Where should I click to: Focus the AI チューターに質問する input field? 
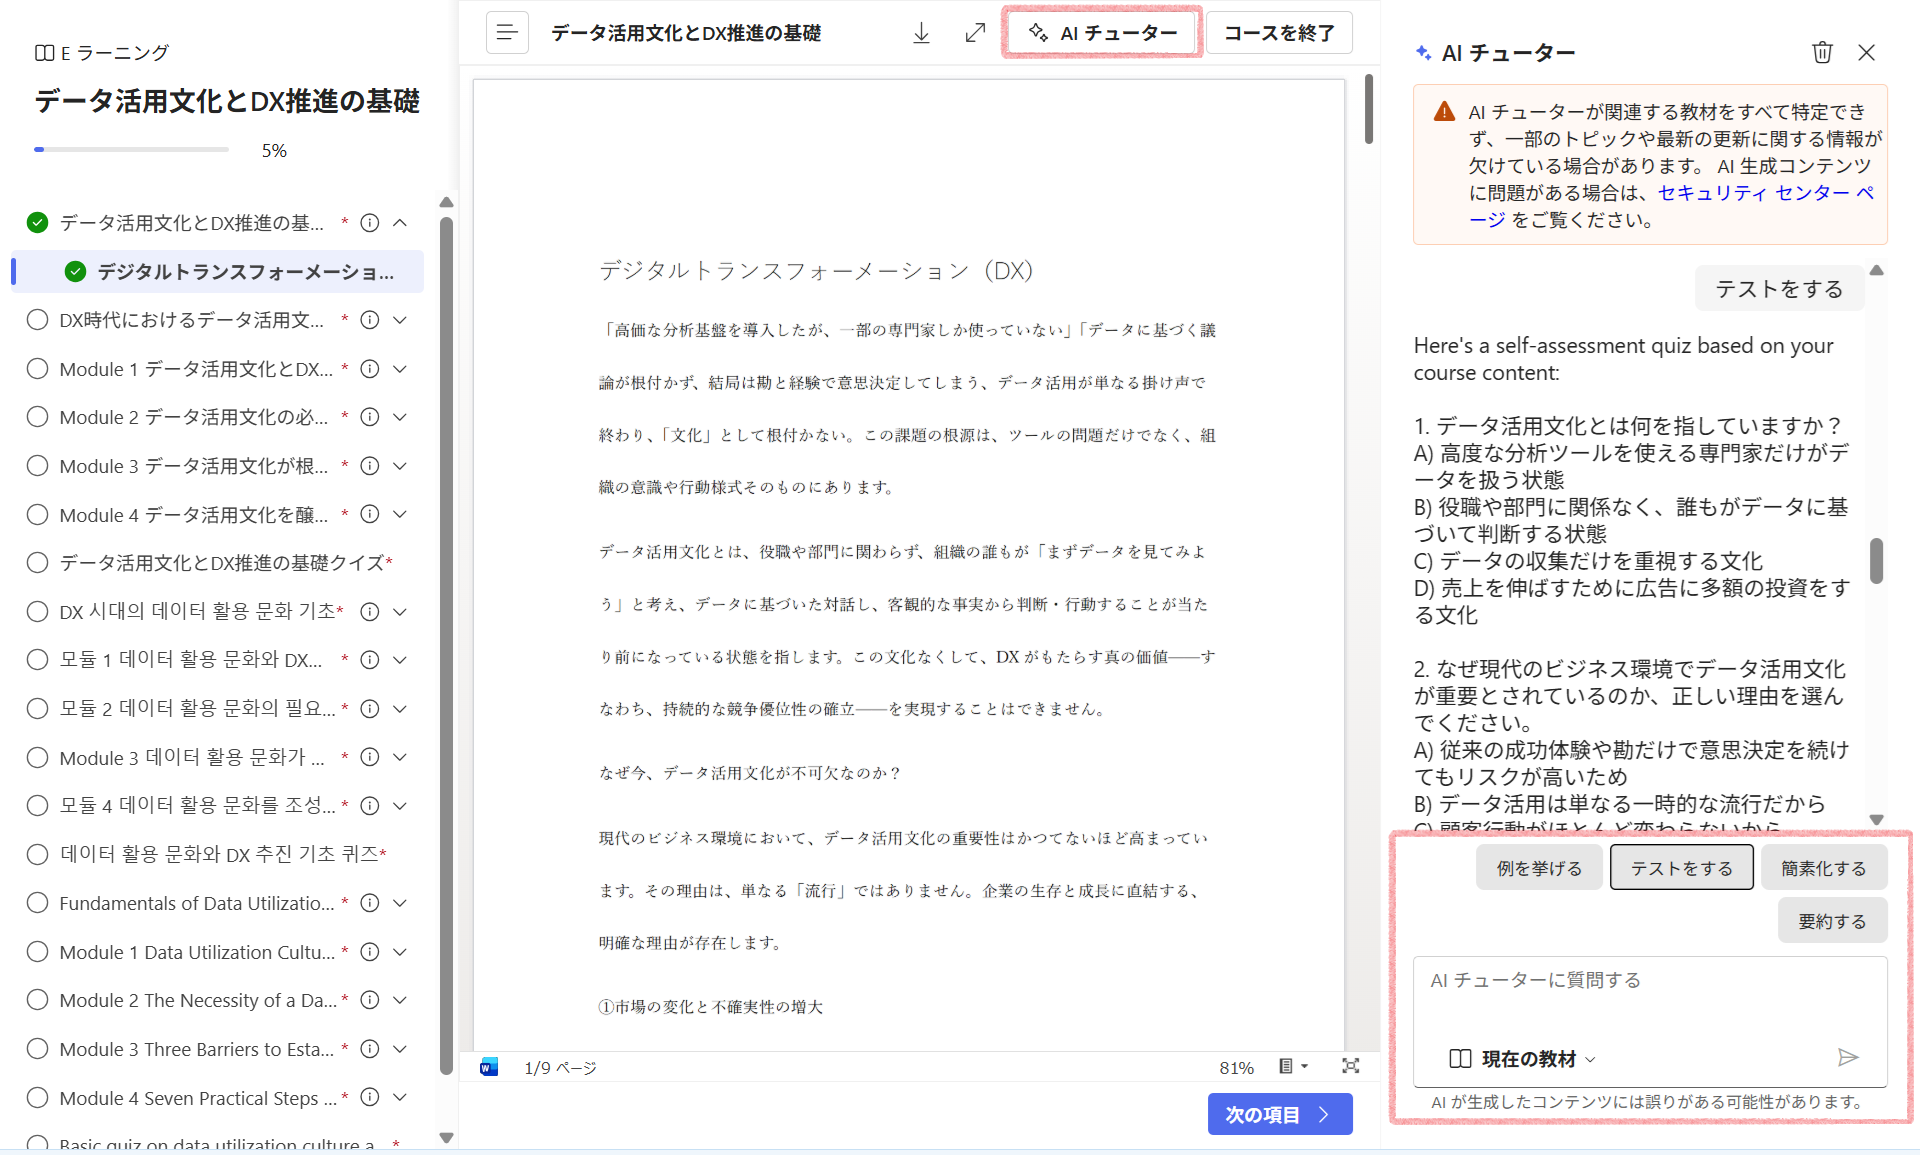click(x=1649, y=996)
